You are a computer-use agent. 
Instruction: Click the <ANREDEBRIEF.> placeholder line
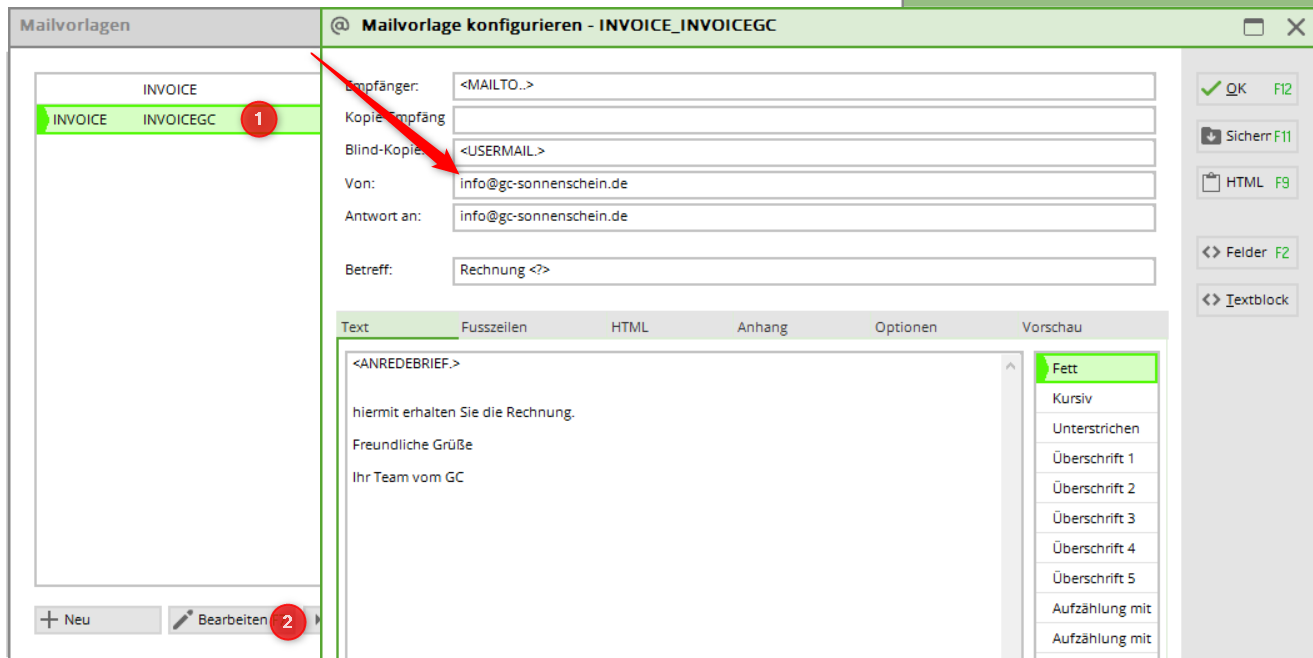coord(406,364)
